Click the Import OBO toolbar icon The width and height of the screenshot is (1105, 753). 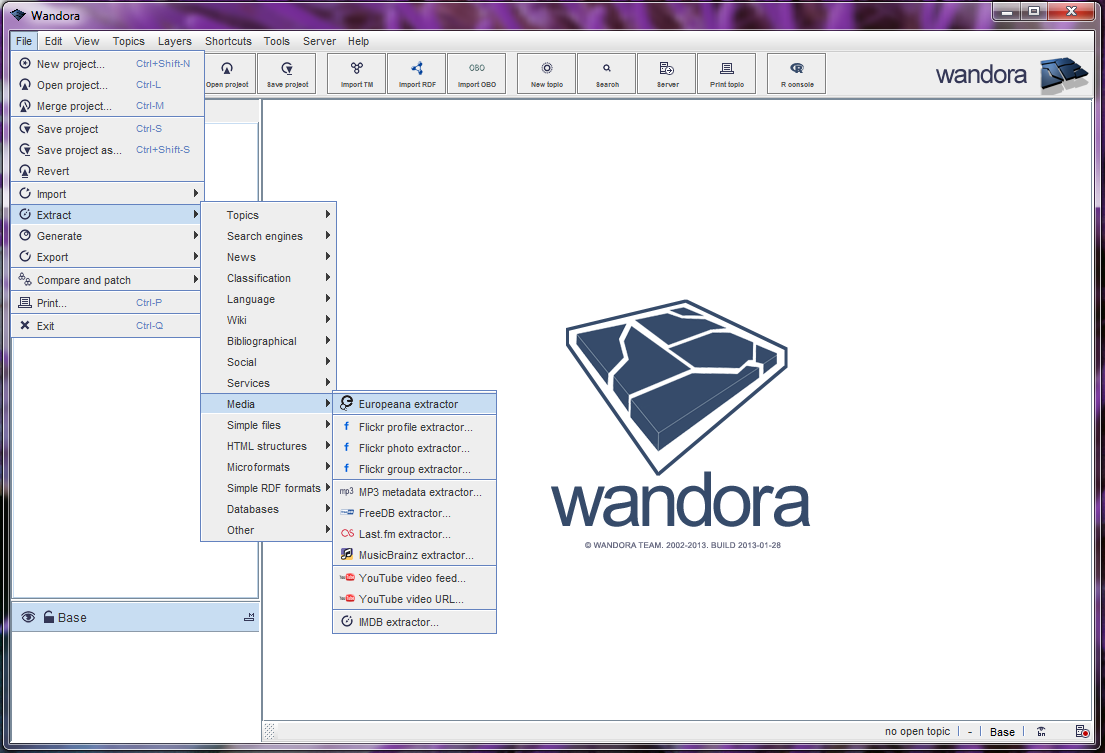point(476,73)
